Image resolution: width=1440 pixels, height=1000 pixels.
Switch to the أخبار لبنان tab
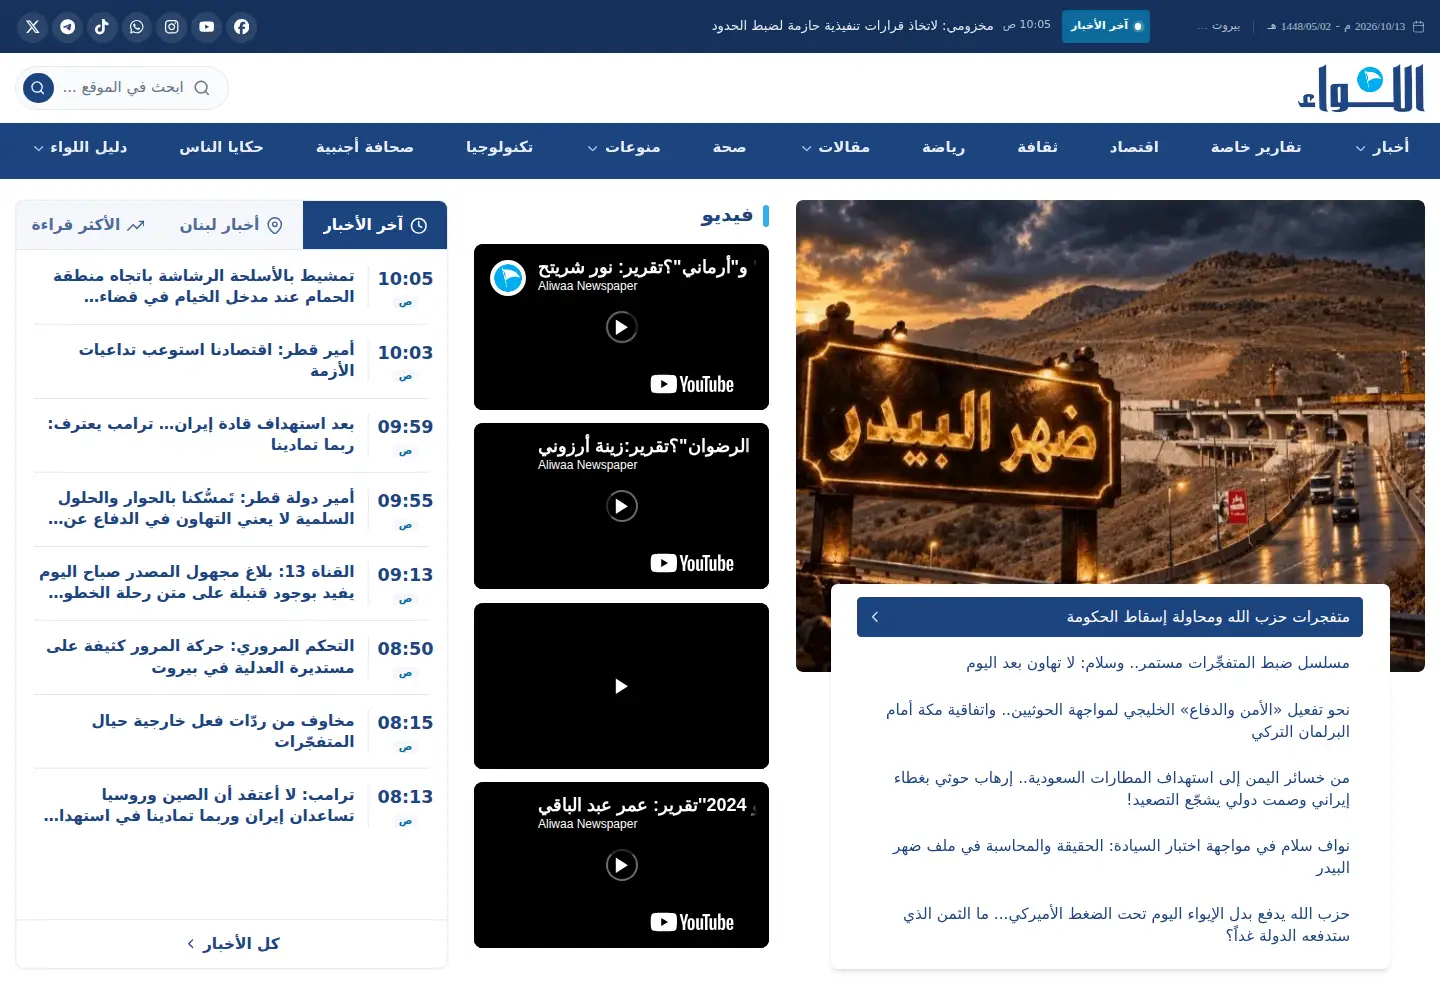click(x=231, y=225)
